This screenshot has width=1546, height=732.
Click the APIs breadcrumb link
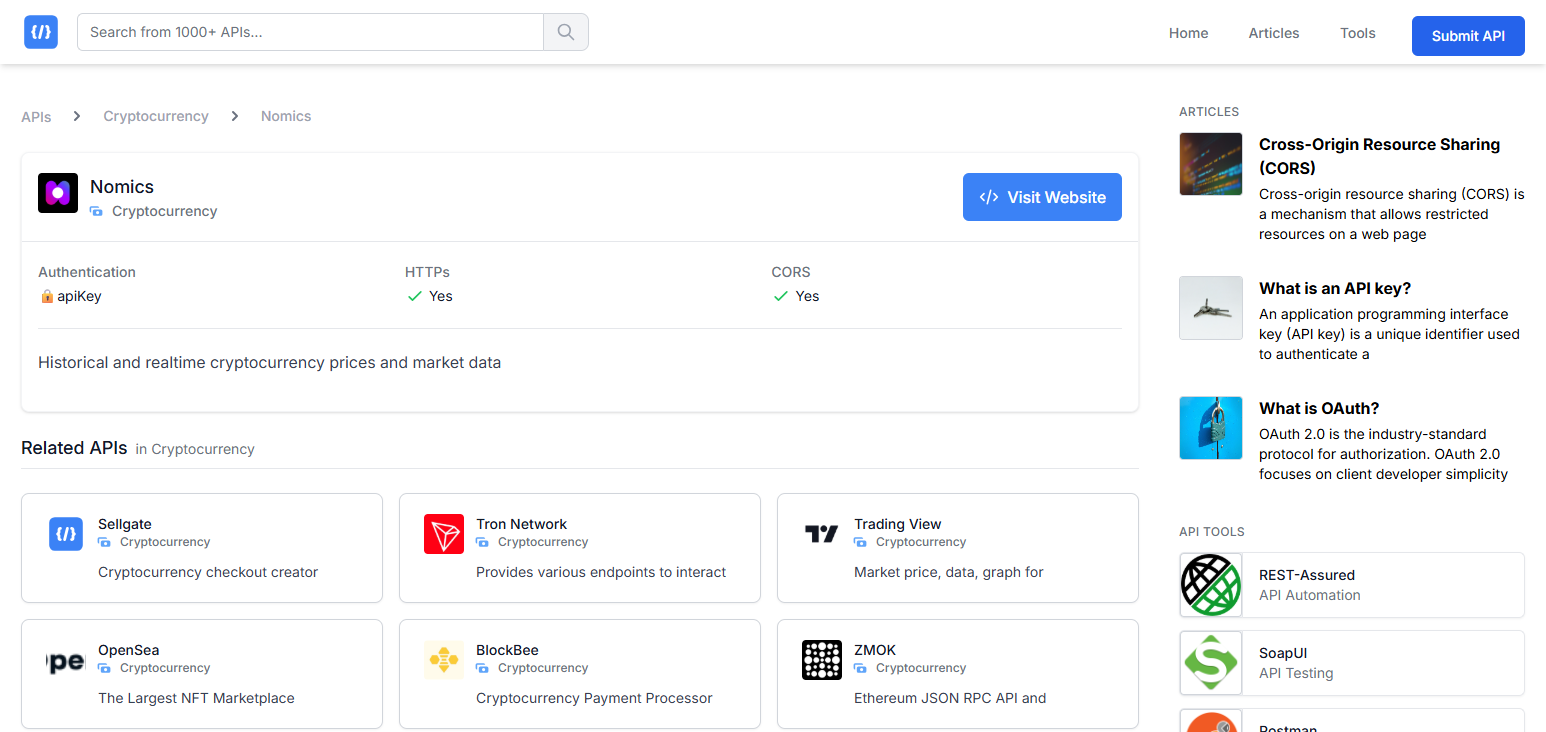(36, 116)
